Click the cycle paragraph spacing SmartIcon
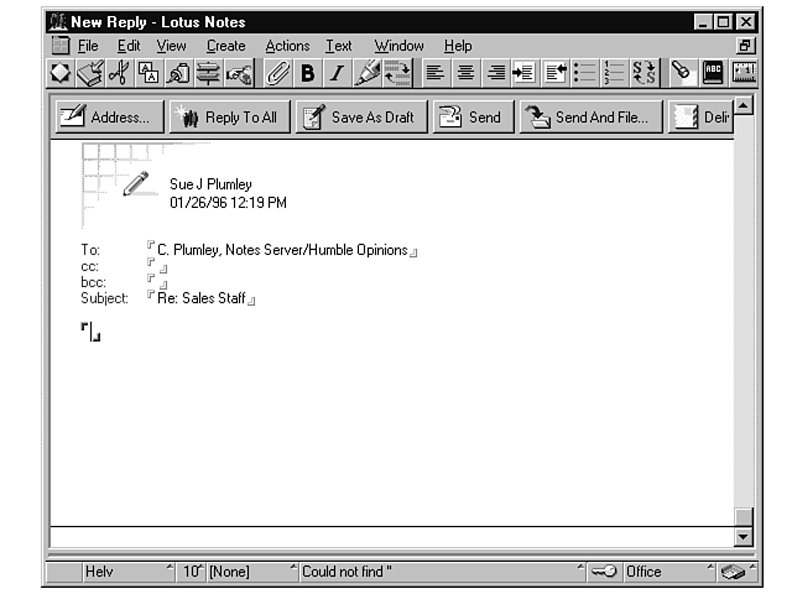 click(x=397, y=73)
